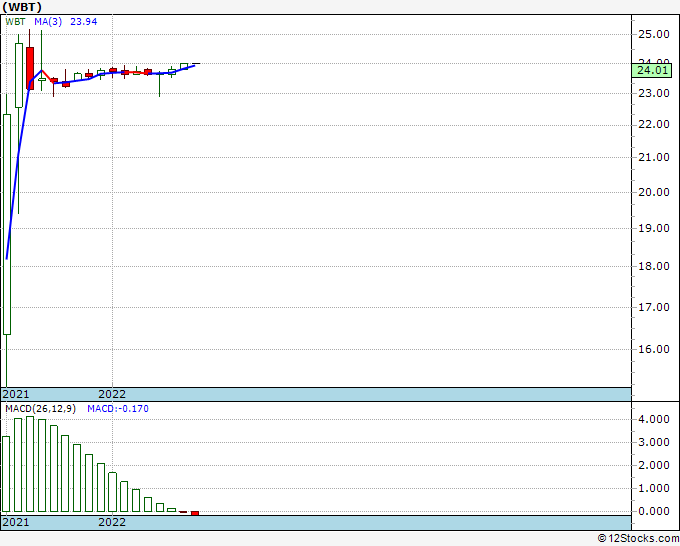The width and height of the screenshot is (680, 546).
Task: Click the 23.00 price axis label
Action: click(x=654, y=93)
